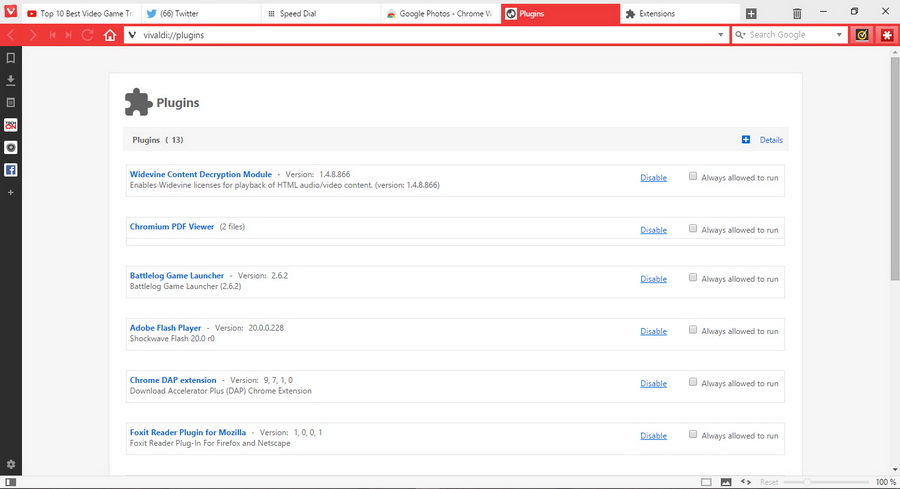
Task: Enable 'Always allowed to run' for Adobe Flash Player
Action: pyautogui.click(x=693, y=330)
